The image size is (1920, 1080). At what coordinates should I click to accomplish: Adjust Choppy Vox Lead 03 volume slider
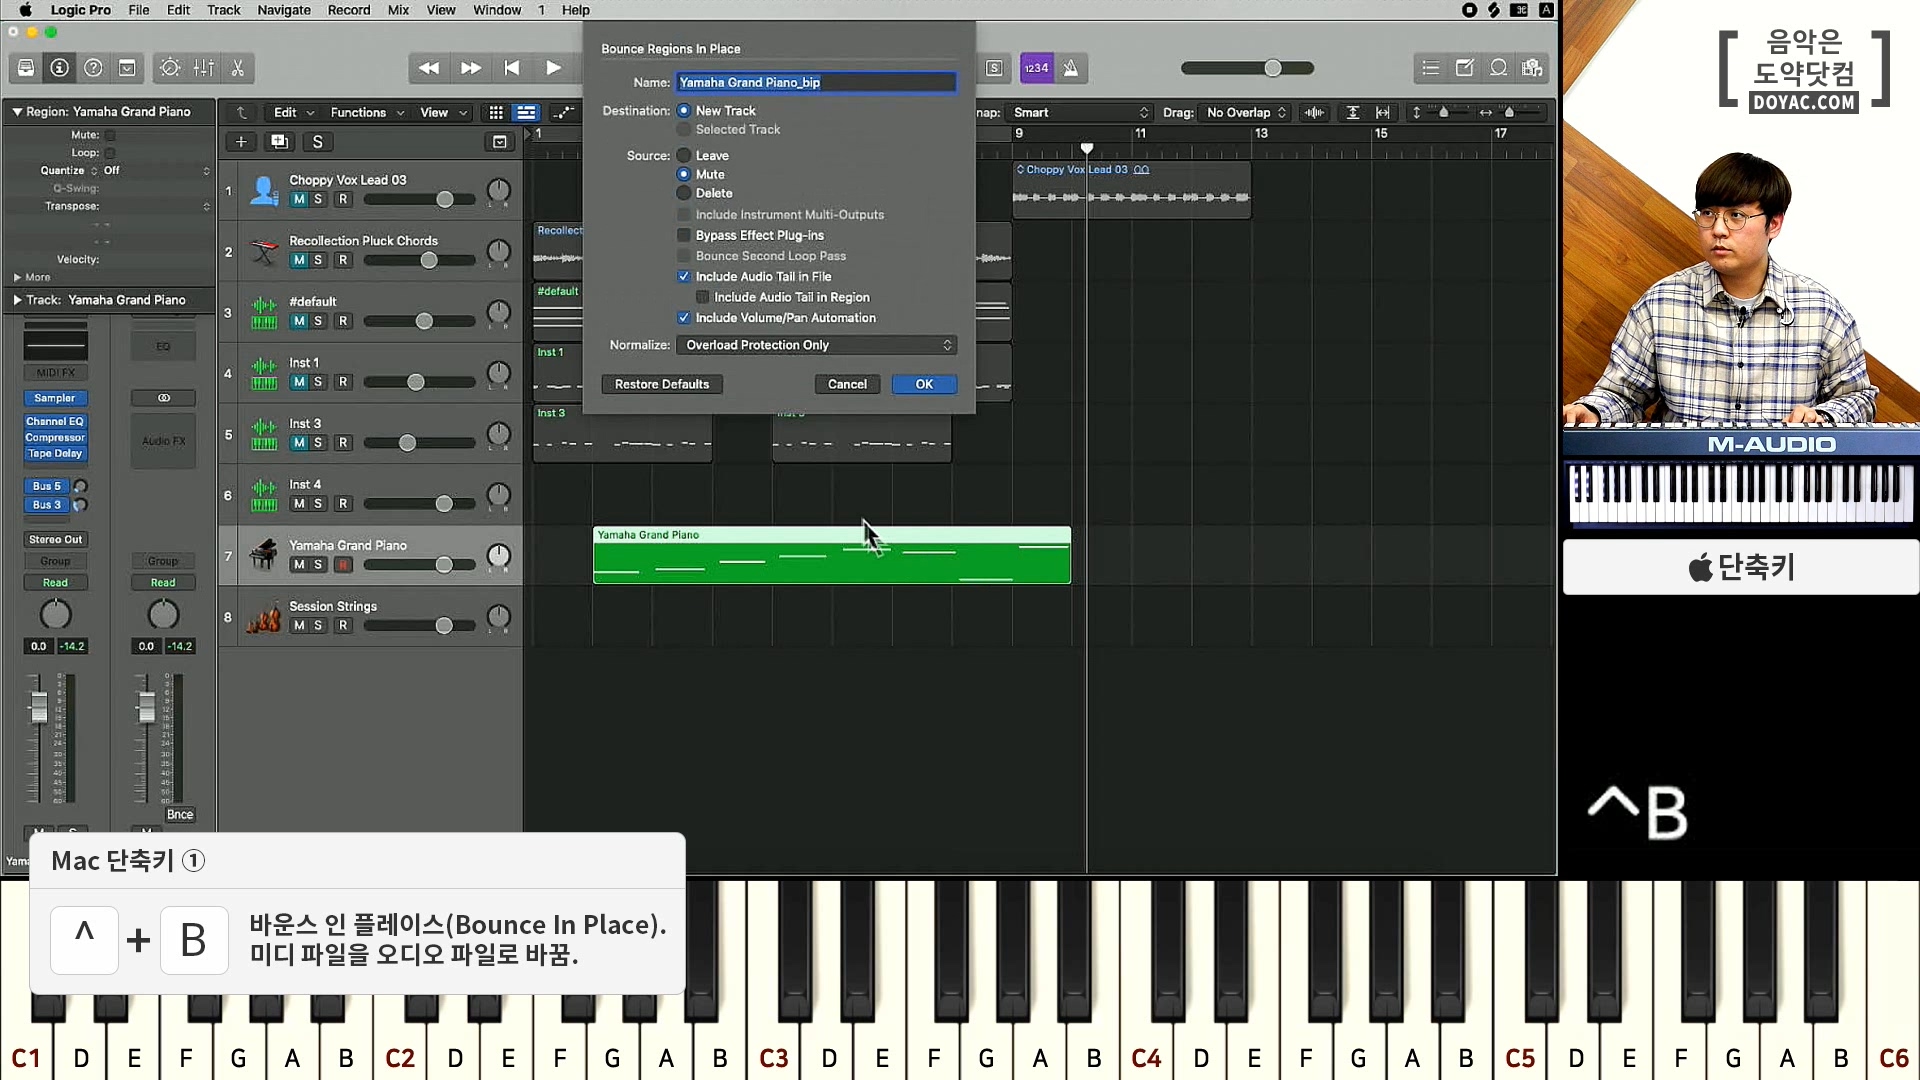click(x=445, y=200)
